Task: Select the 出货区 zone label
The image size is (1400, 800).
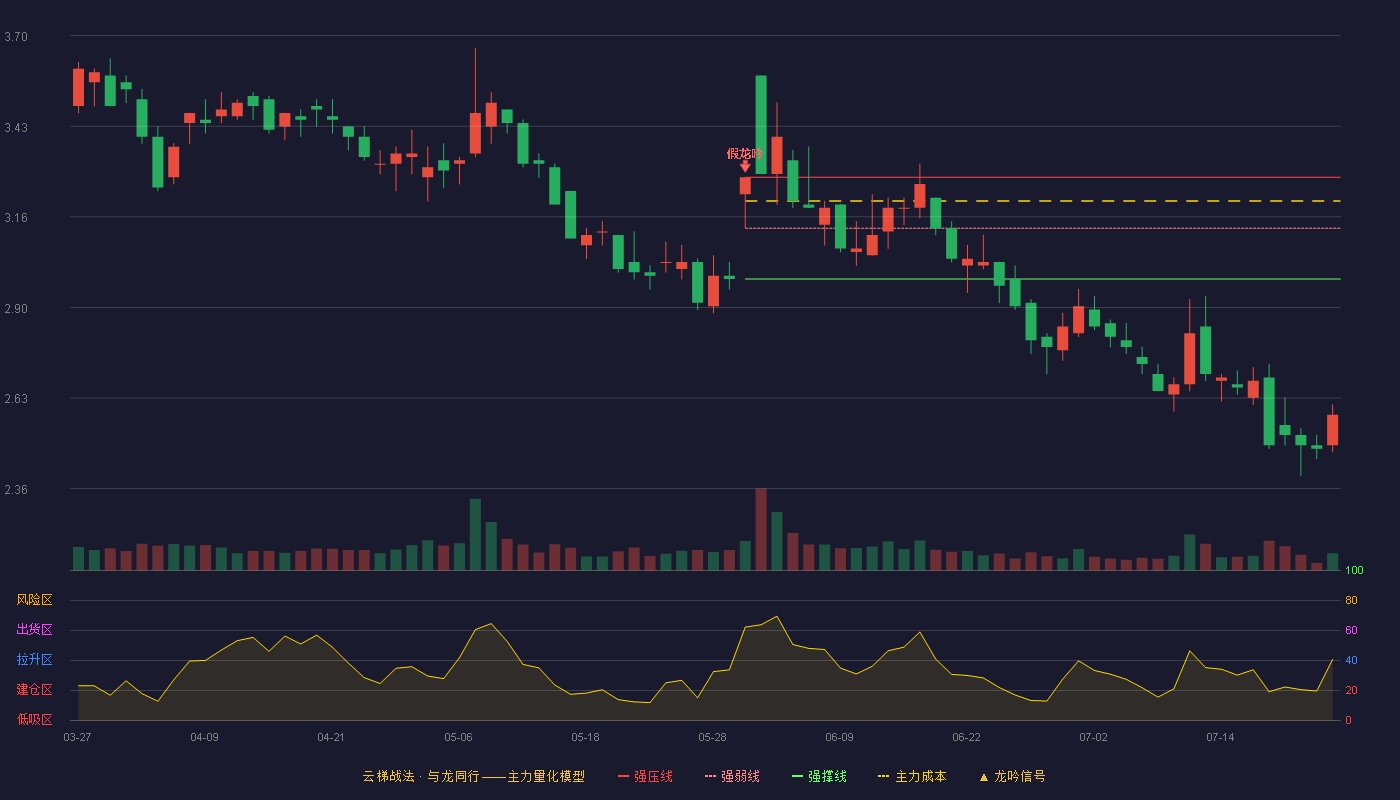Action: (x=34, y=630)
